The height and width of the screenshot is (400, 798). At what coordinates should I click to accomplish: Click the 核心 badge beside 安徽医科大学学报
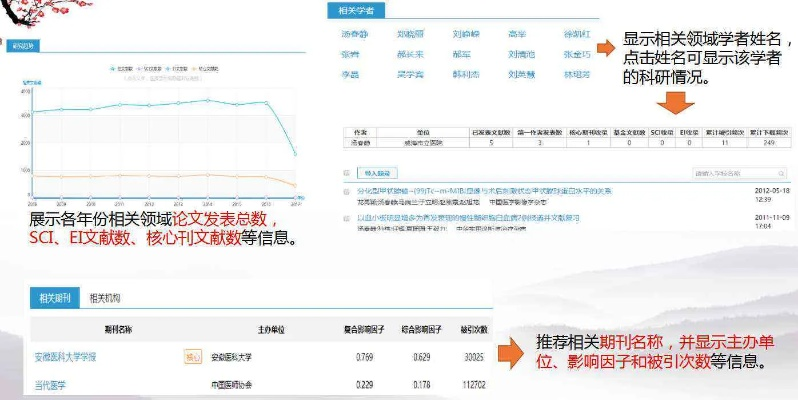tap(191, 356)
